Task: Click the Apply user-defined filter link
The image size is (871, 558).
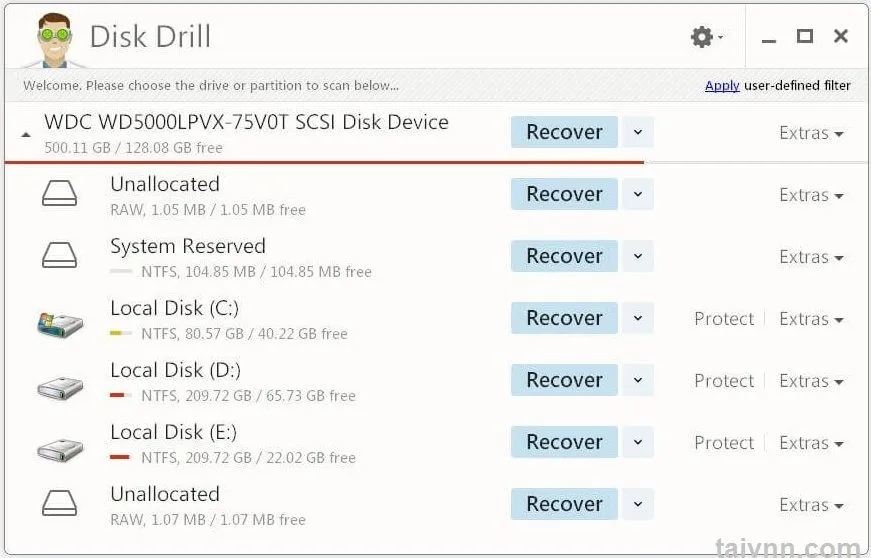Action: click(x=722, y=86)
